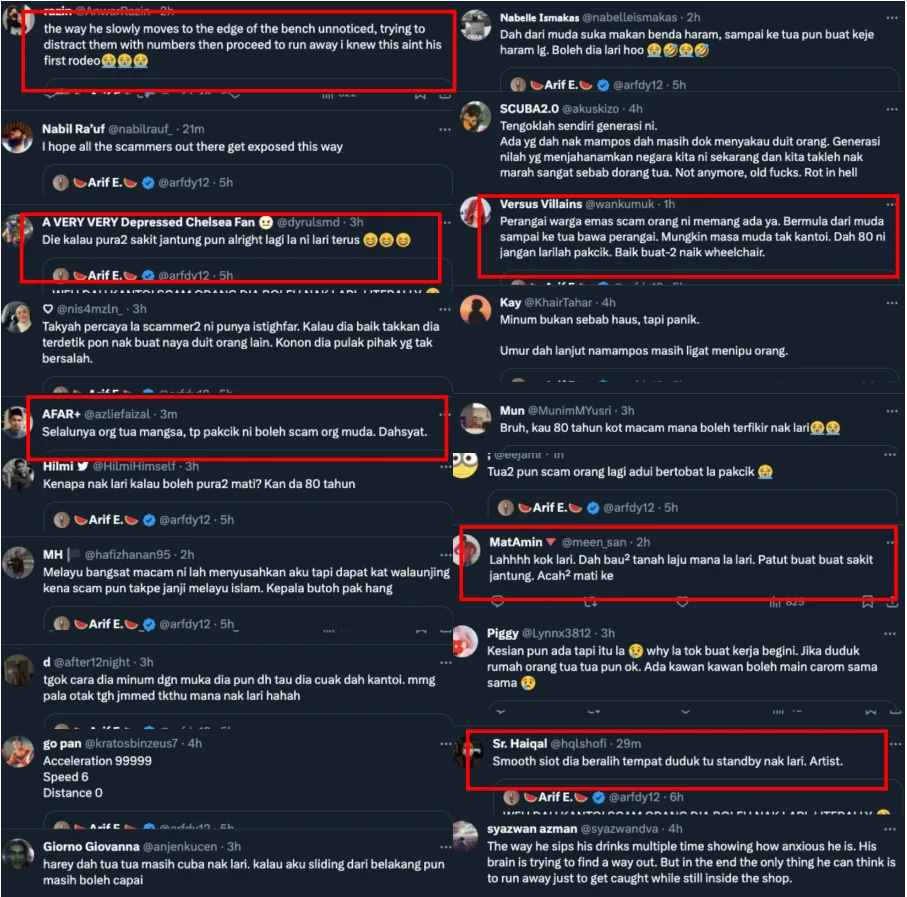Open the three-dot menu on Piggy's tweet
The width and height of the screenshot is (907, 897).
pos(890,634)
